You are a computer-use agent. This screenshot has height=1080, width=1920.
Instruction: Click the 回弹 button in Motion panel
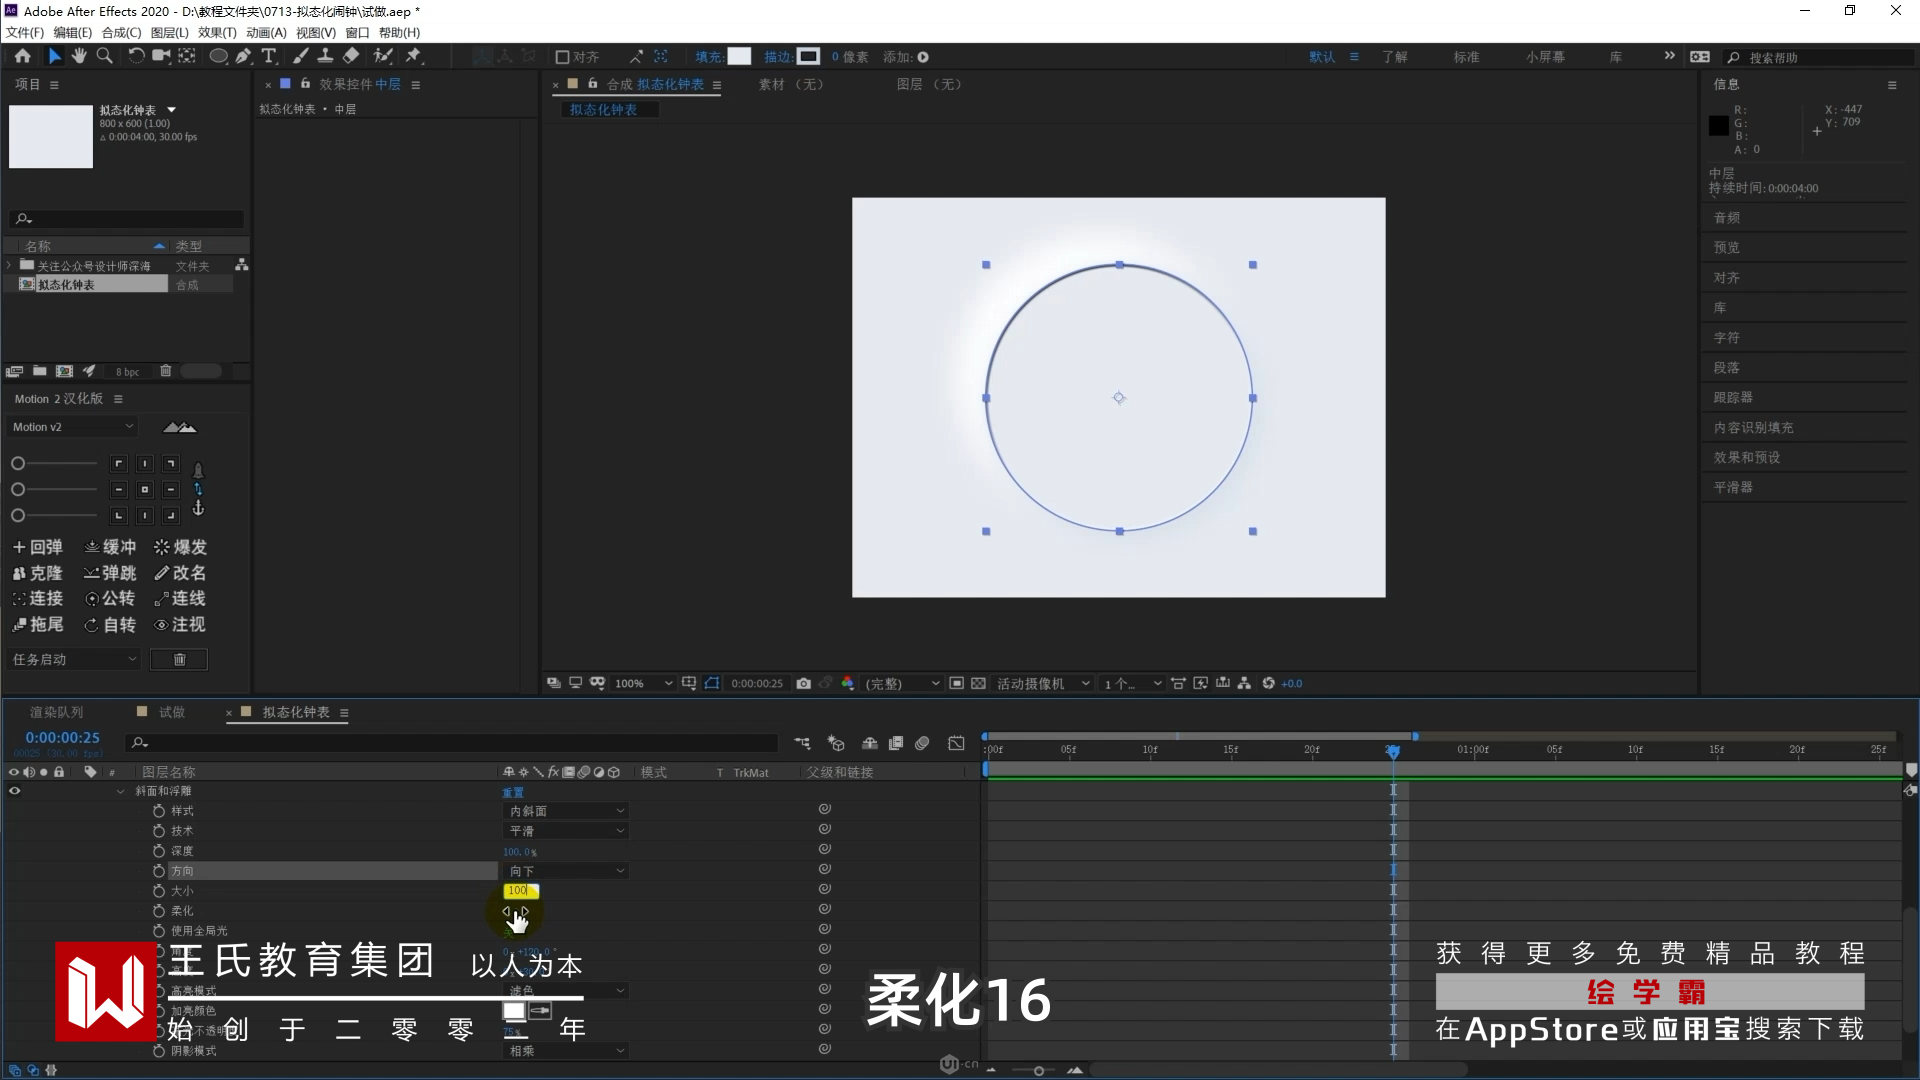tap(37, 547)
